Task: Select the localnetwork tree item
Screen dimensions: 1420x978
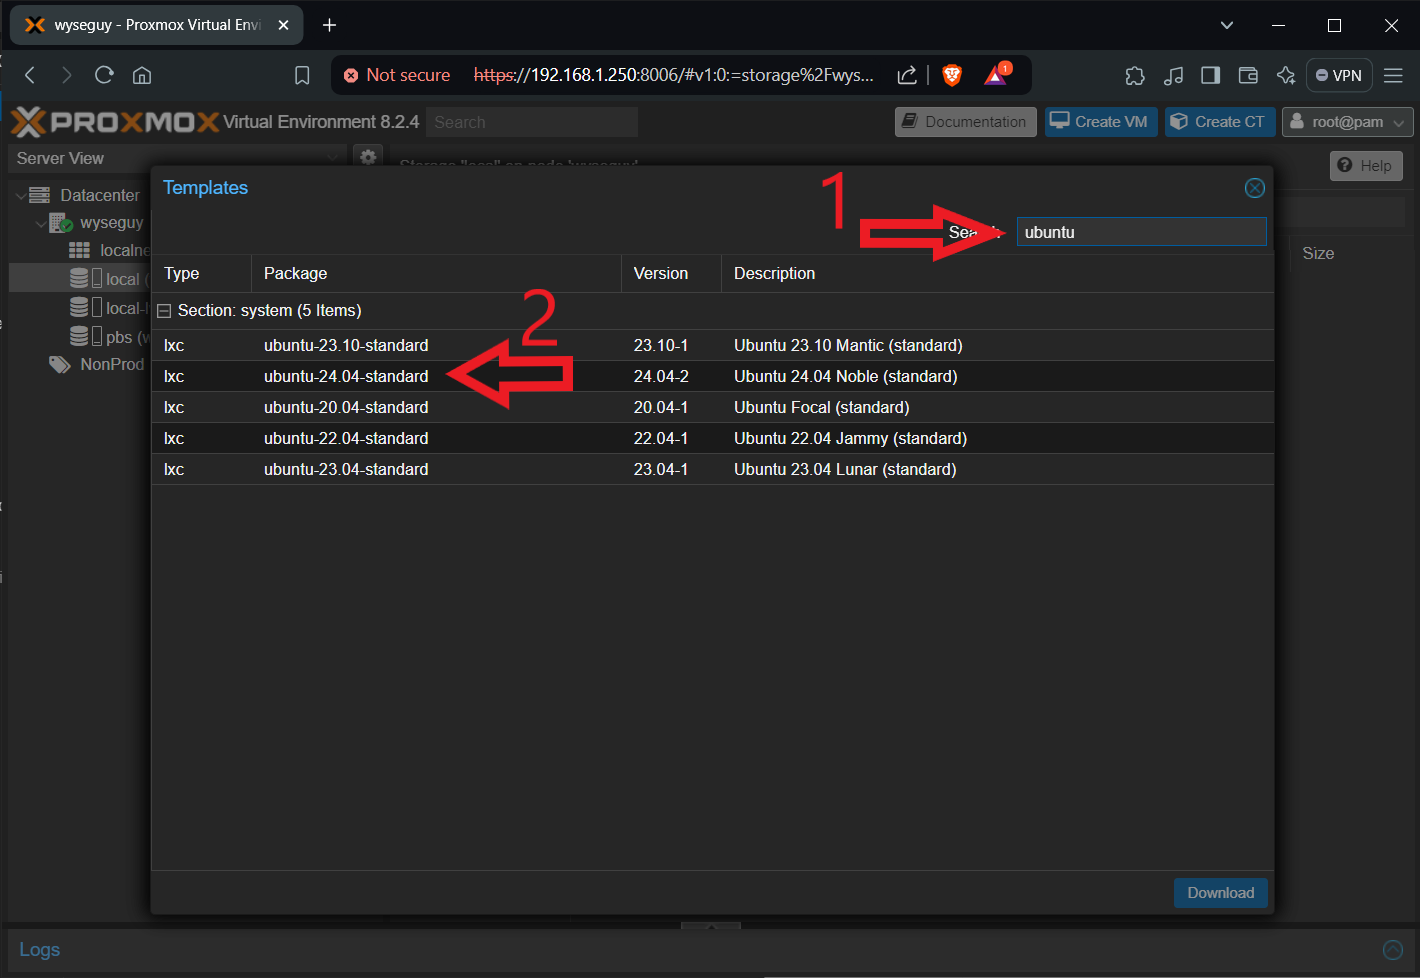Action: pyautogui.click(x=124, y=250)
